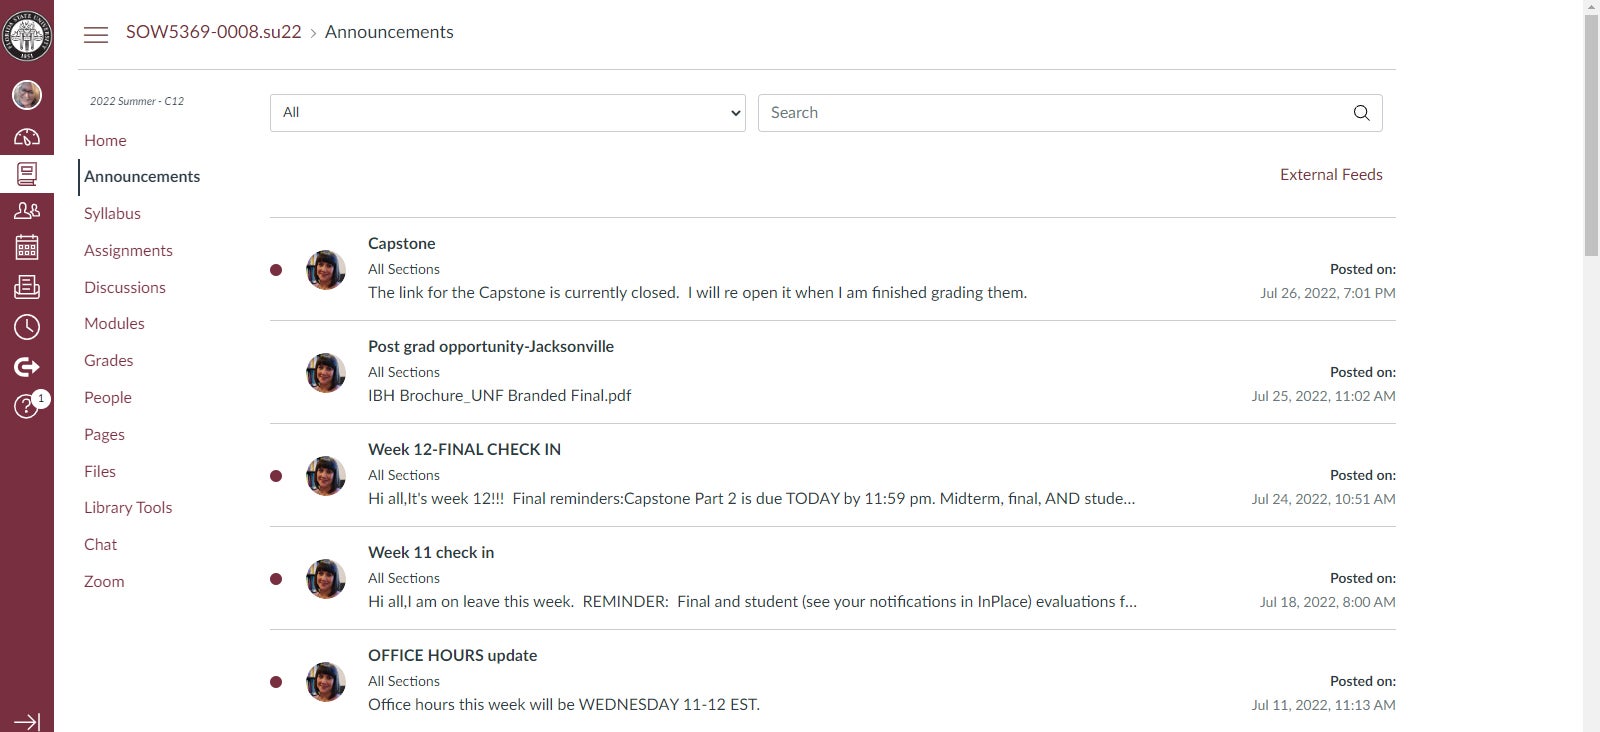Open the Calendar in the sidebar
This screenshot has width=1600, height=732.
pyautogui.click(x=27, y=247)
